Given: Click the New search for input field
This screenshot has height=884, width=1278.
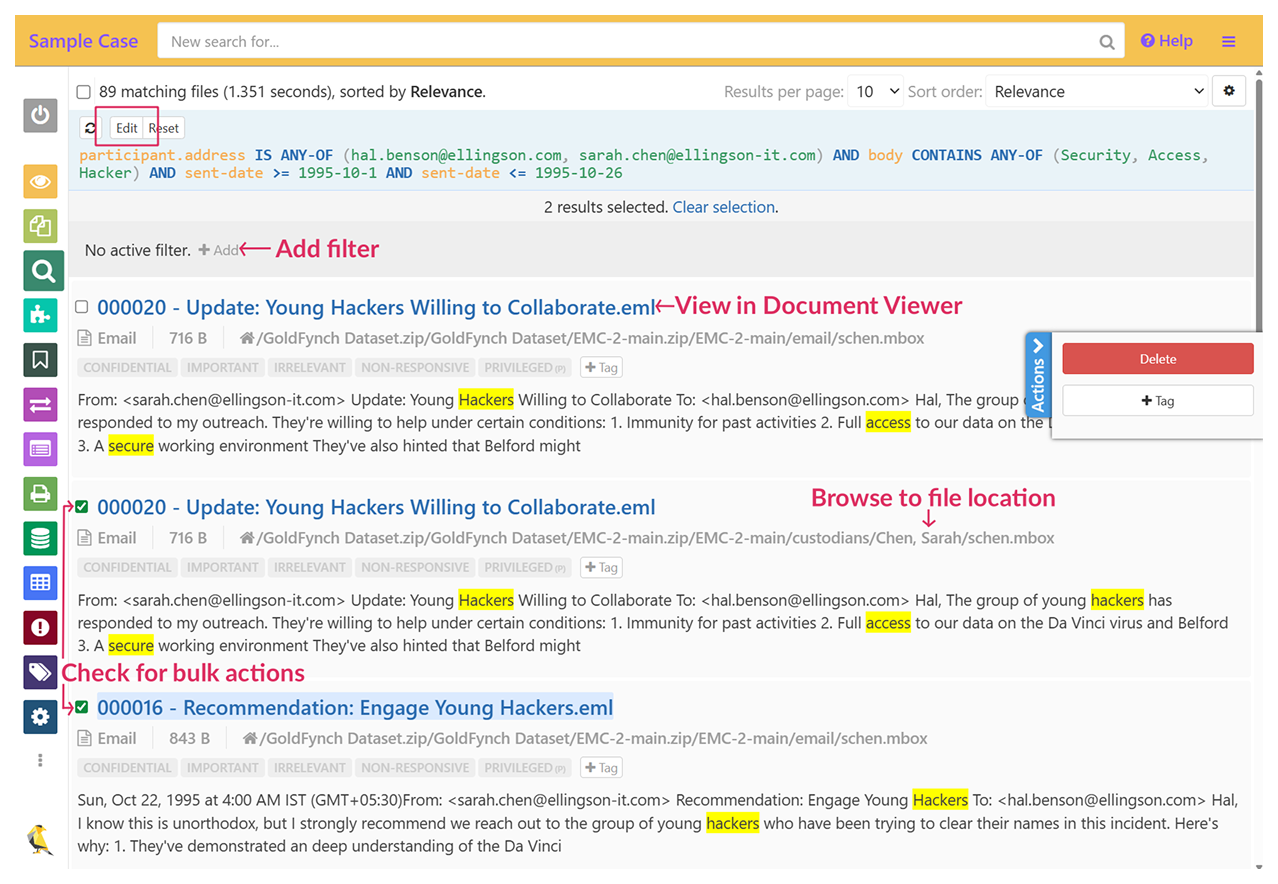Looking at the screenshot, I should tap(630, 42).
